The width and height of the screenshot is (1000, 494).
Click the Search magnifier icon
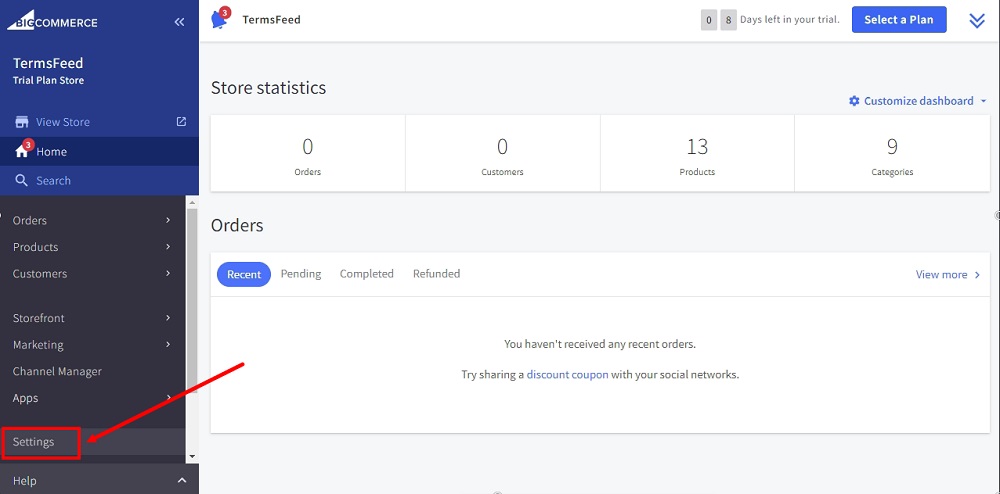[x=22, y=180]
